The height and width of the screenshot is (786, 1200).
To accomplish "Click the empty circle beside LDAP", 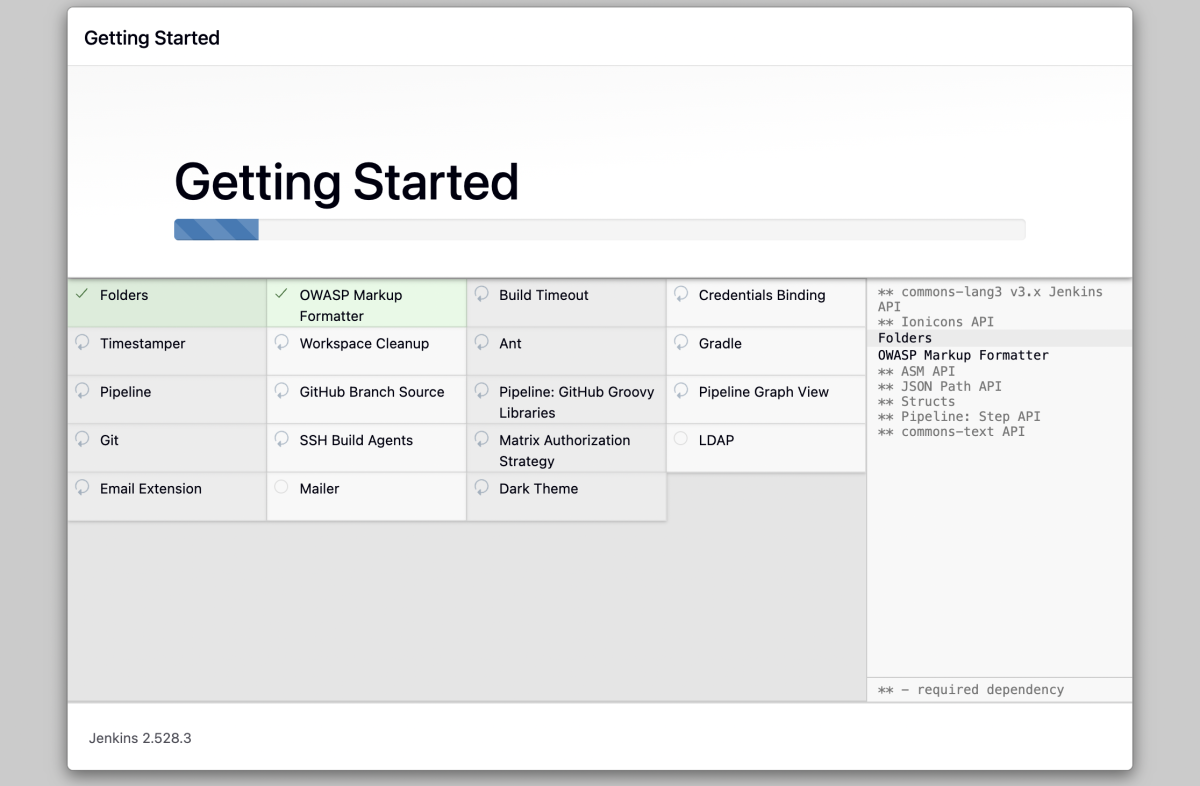I will pos(681,439).
